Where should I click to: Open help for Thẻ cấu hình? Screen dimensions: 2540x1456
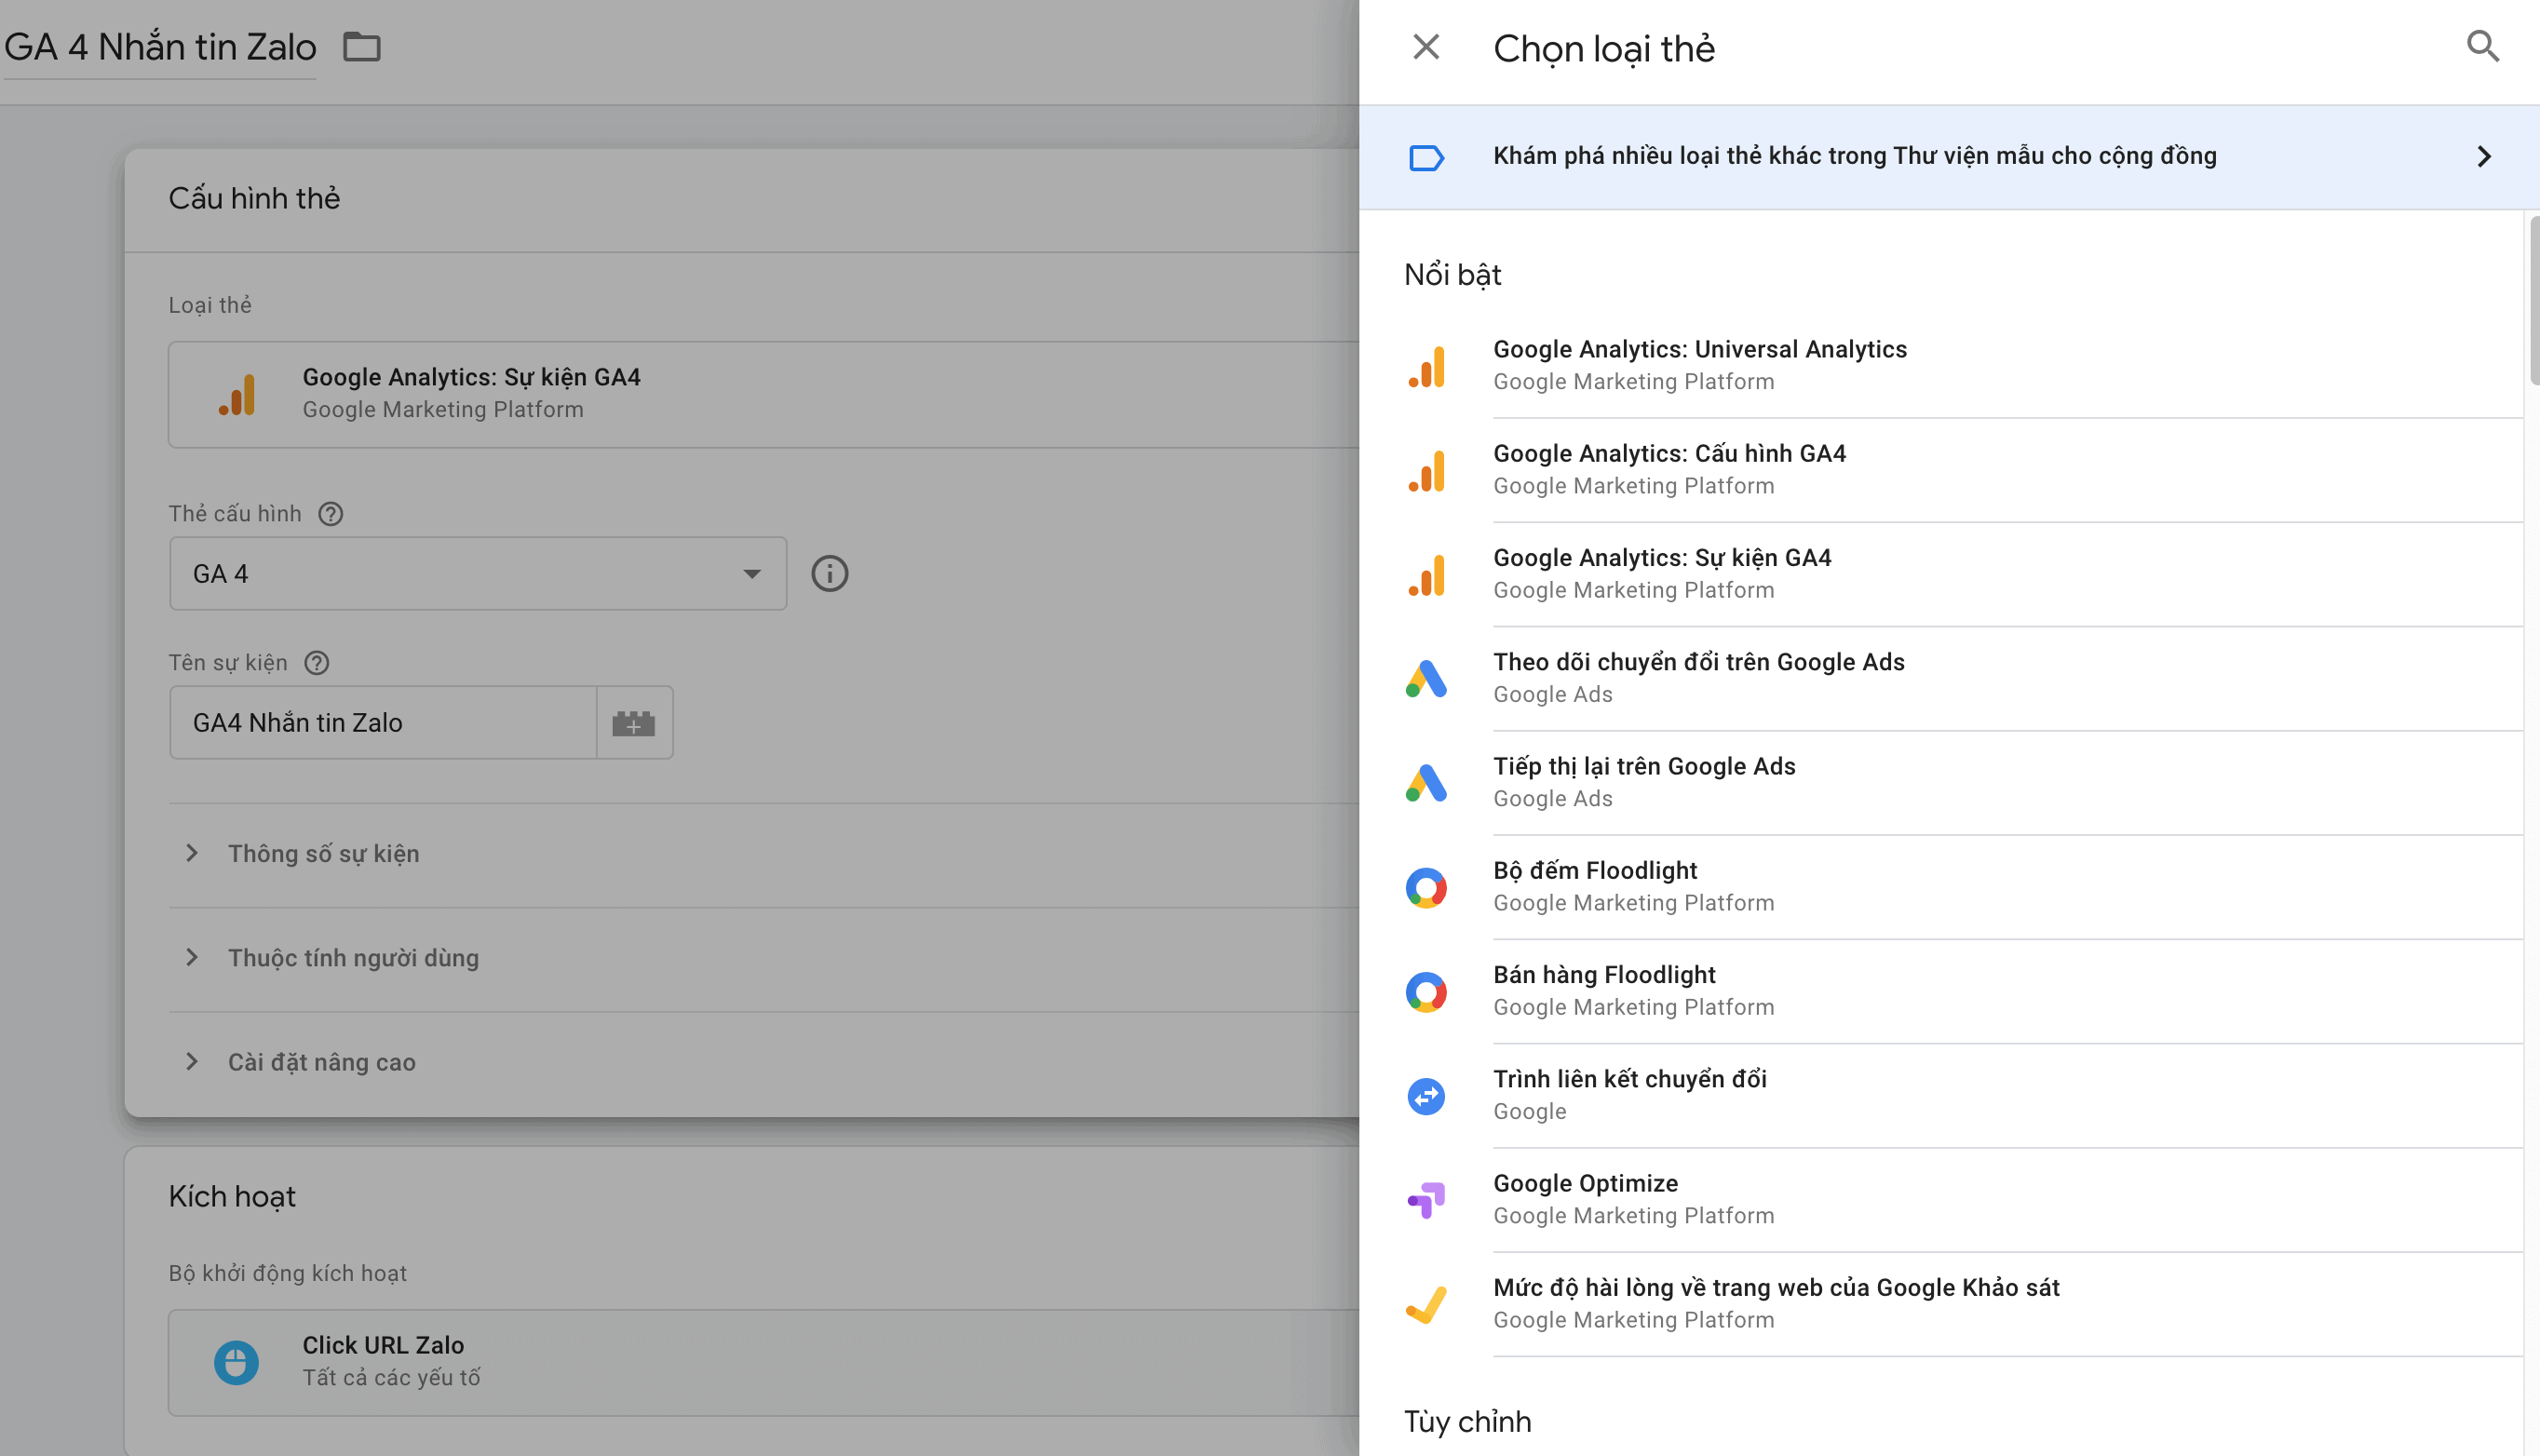pyautogui.click(x=330, y=514)
